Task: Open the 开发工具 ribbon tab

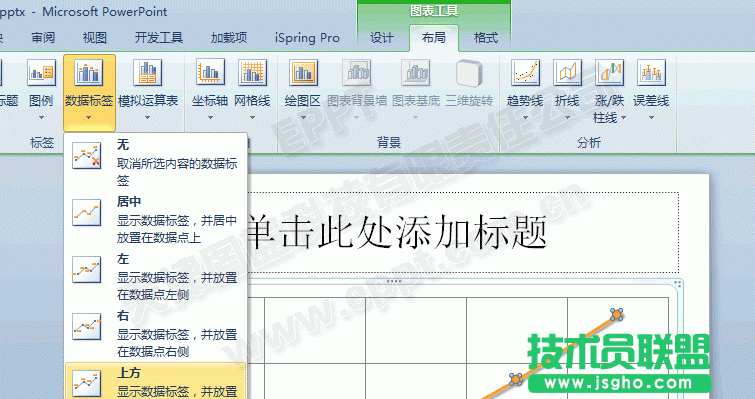Action: [x=159, y=38]
